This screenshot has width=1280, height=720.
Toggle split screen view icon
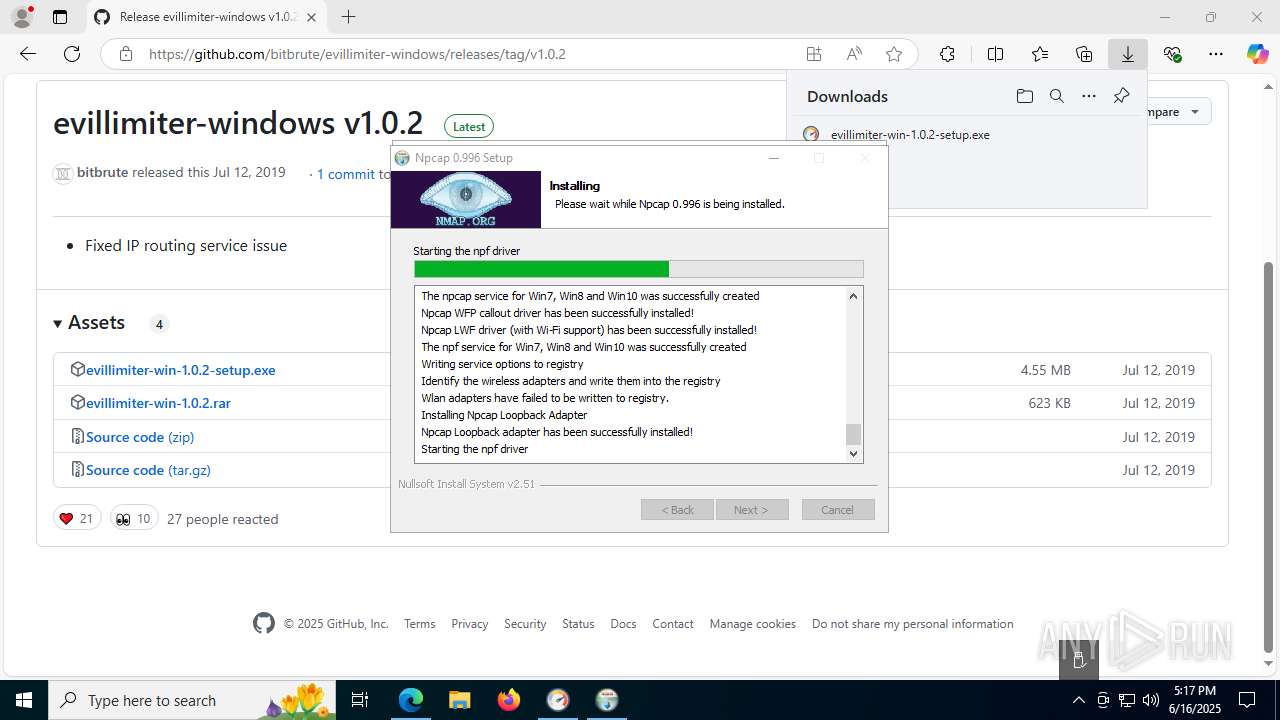[x=995, y=54]
